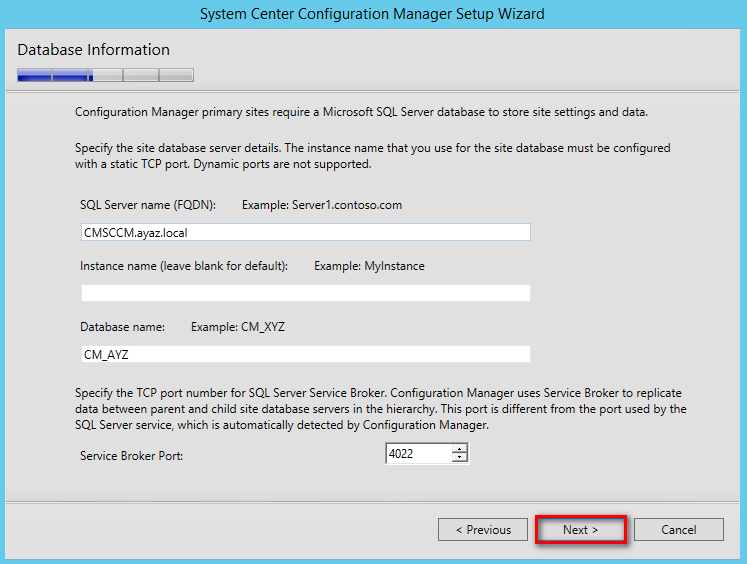This screenshot has height=564, width=747.
Task: Click the Next button
Action: pos(580,530)
